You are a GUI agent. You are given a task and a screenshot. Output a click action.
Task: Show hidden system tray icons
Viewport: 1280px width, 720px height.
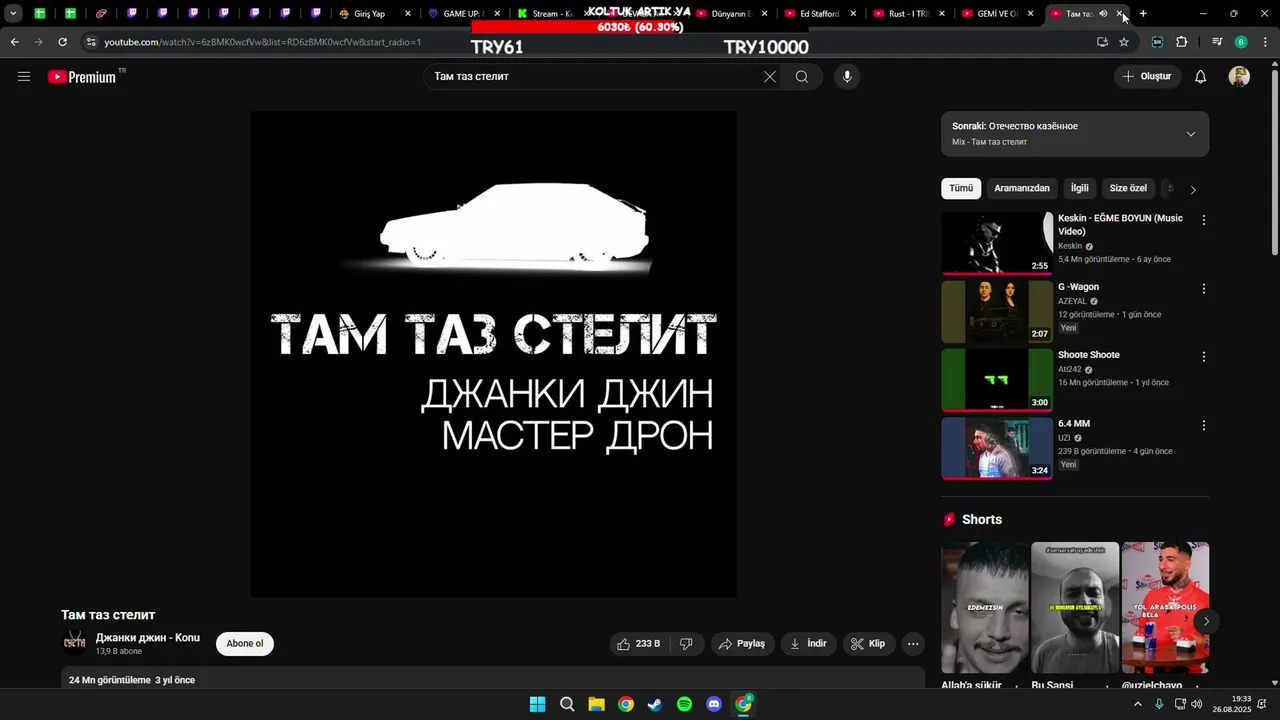click(x=1137, y=704)
